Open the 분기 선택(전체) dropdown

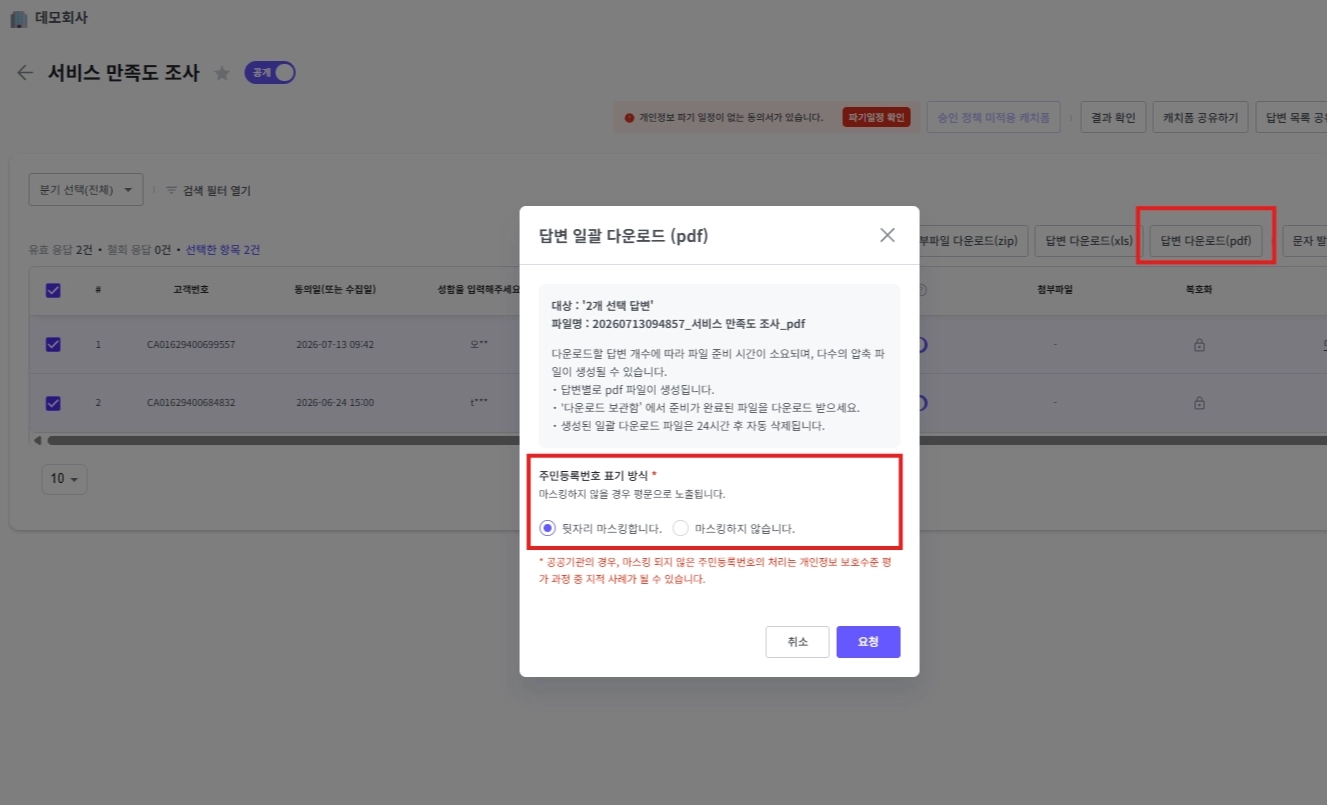click(86, 190)
